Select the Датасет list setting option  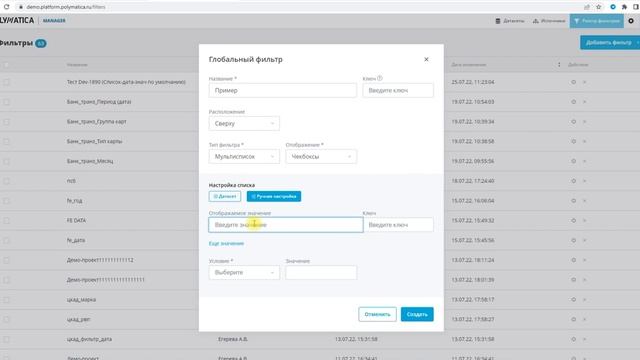click(224, 196)
